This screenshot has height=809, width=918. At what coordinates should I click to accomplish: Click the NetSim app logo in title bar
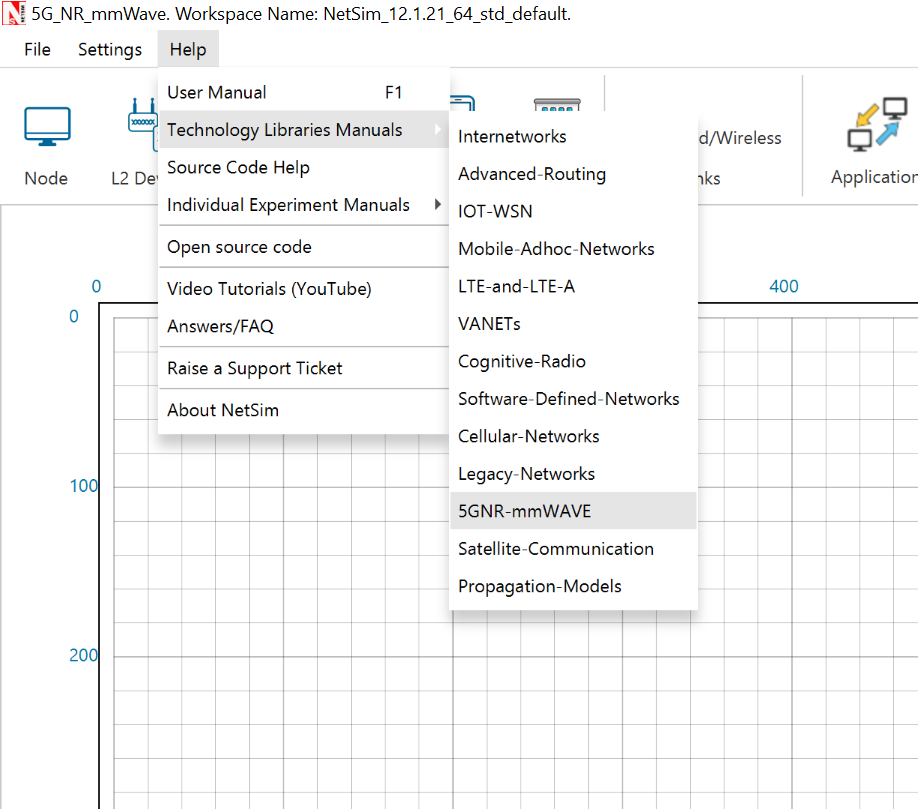click(14, 13)
